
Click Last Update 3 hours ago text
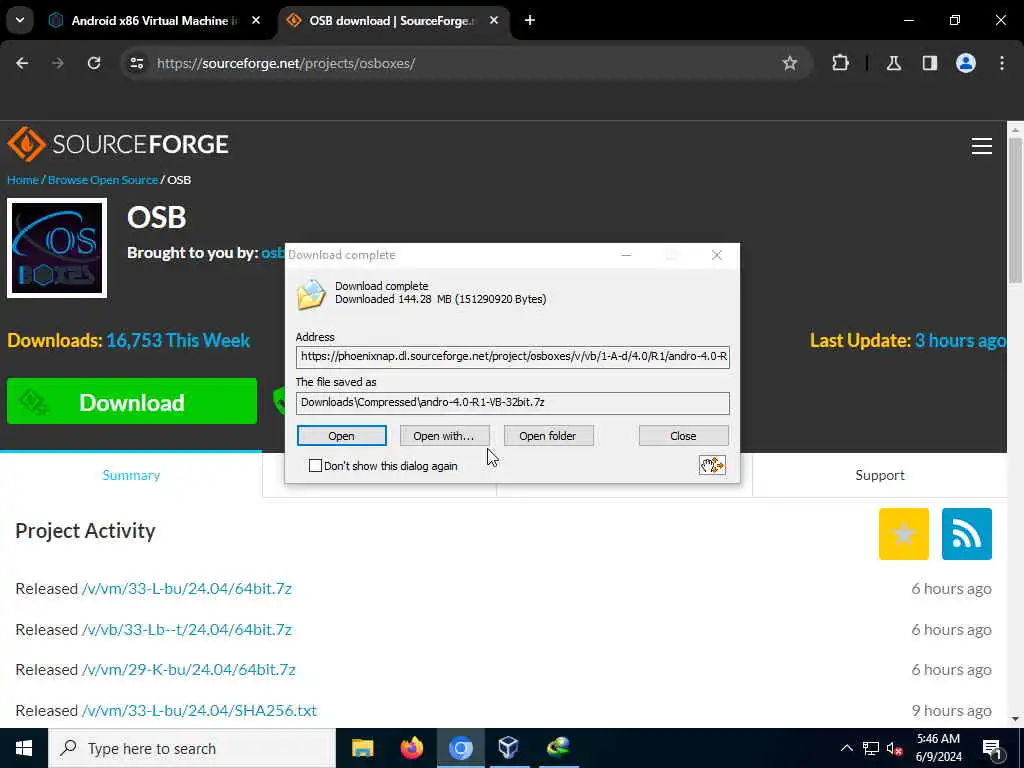[908, 340]
